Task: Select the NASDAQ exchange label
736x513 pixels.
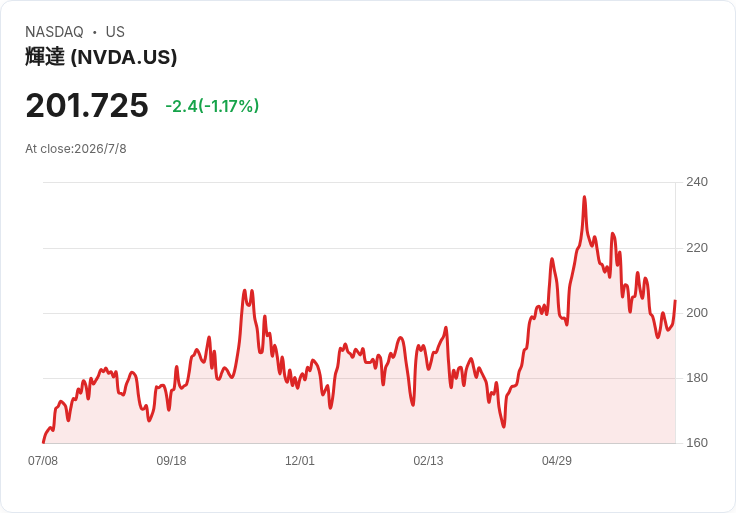Action: click(x=54, y=32)
